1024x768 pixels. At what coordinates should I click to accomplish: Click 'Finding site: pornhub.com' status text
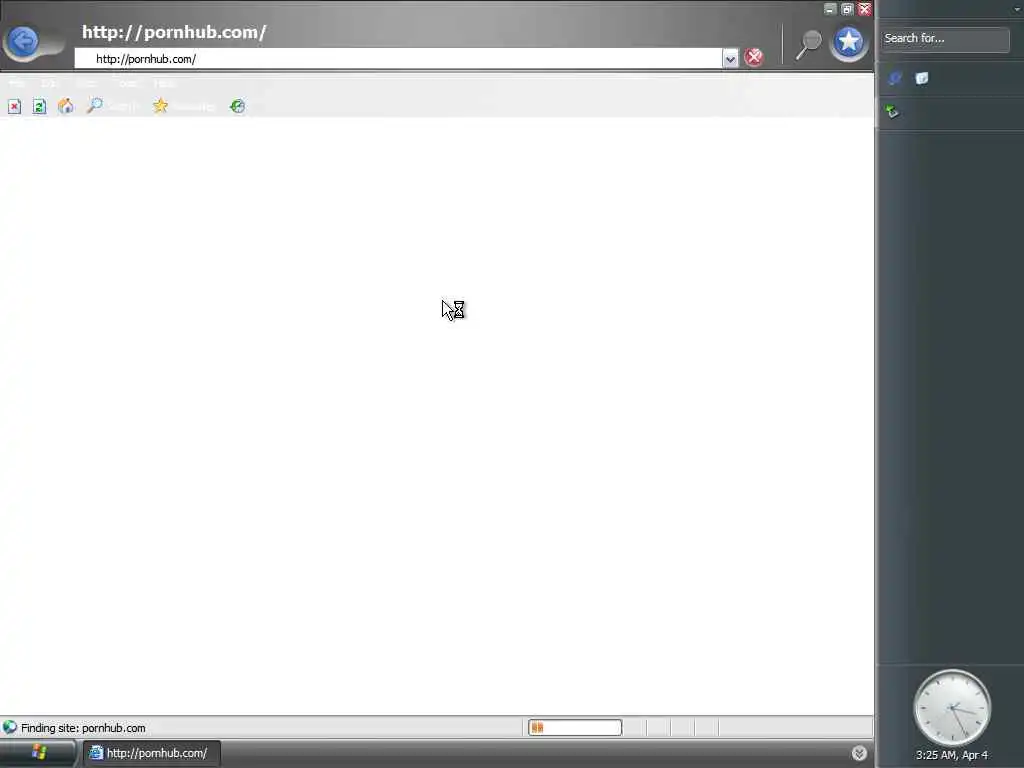(83, 728)
